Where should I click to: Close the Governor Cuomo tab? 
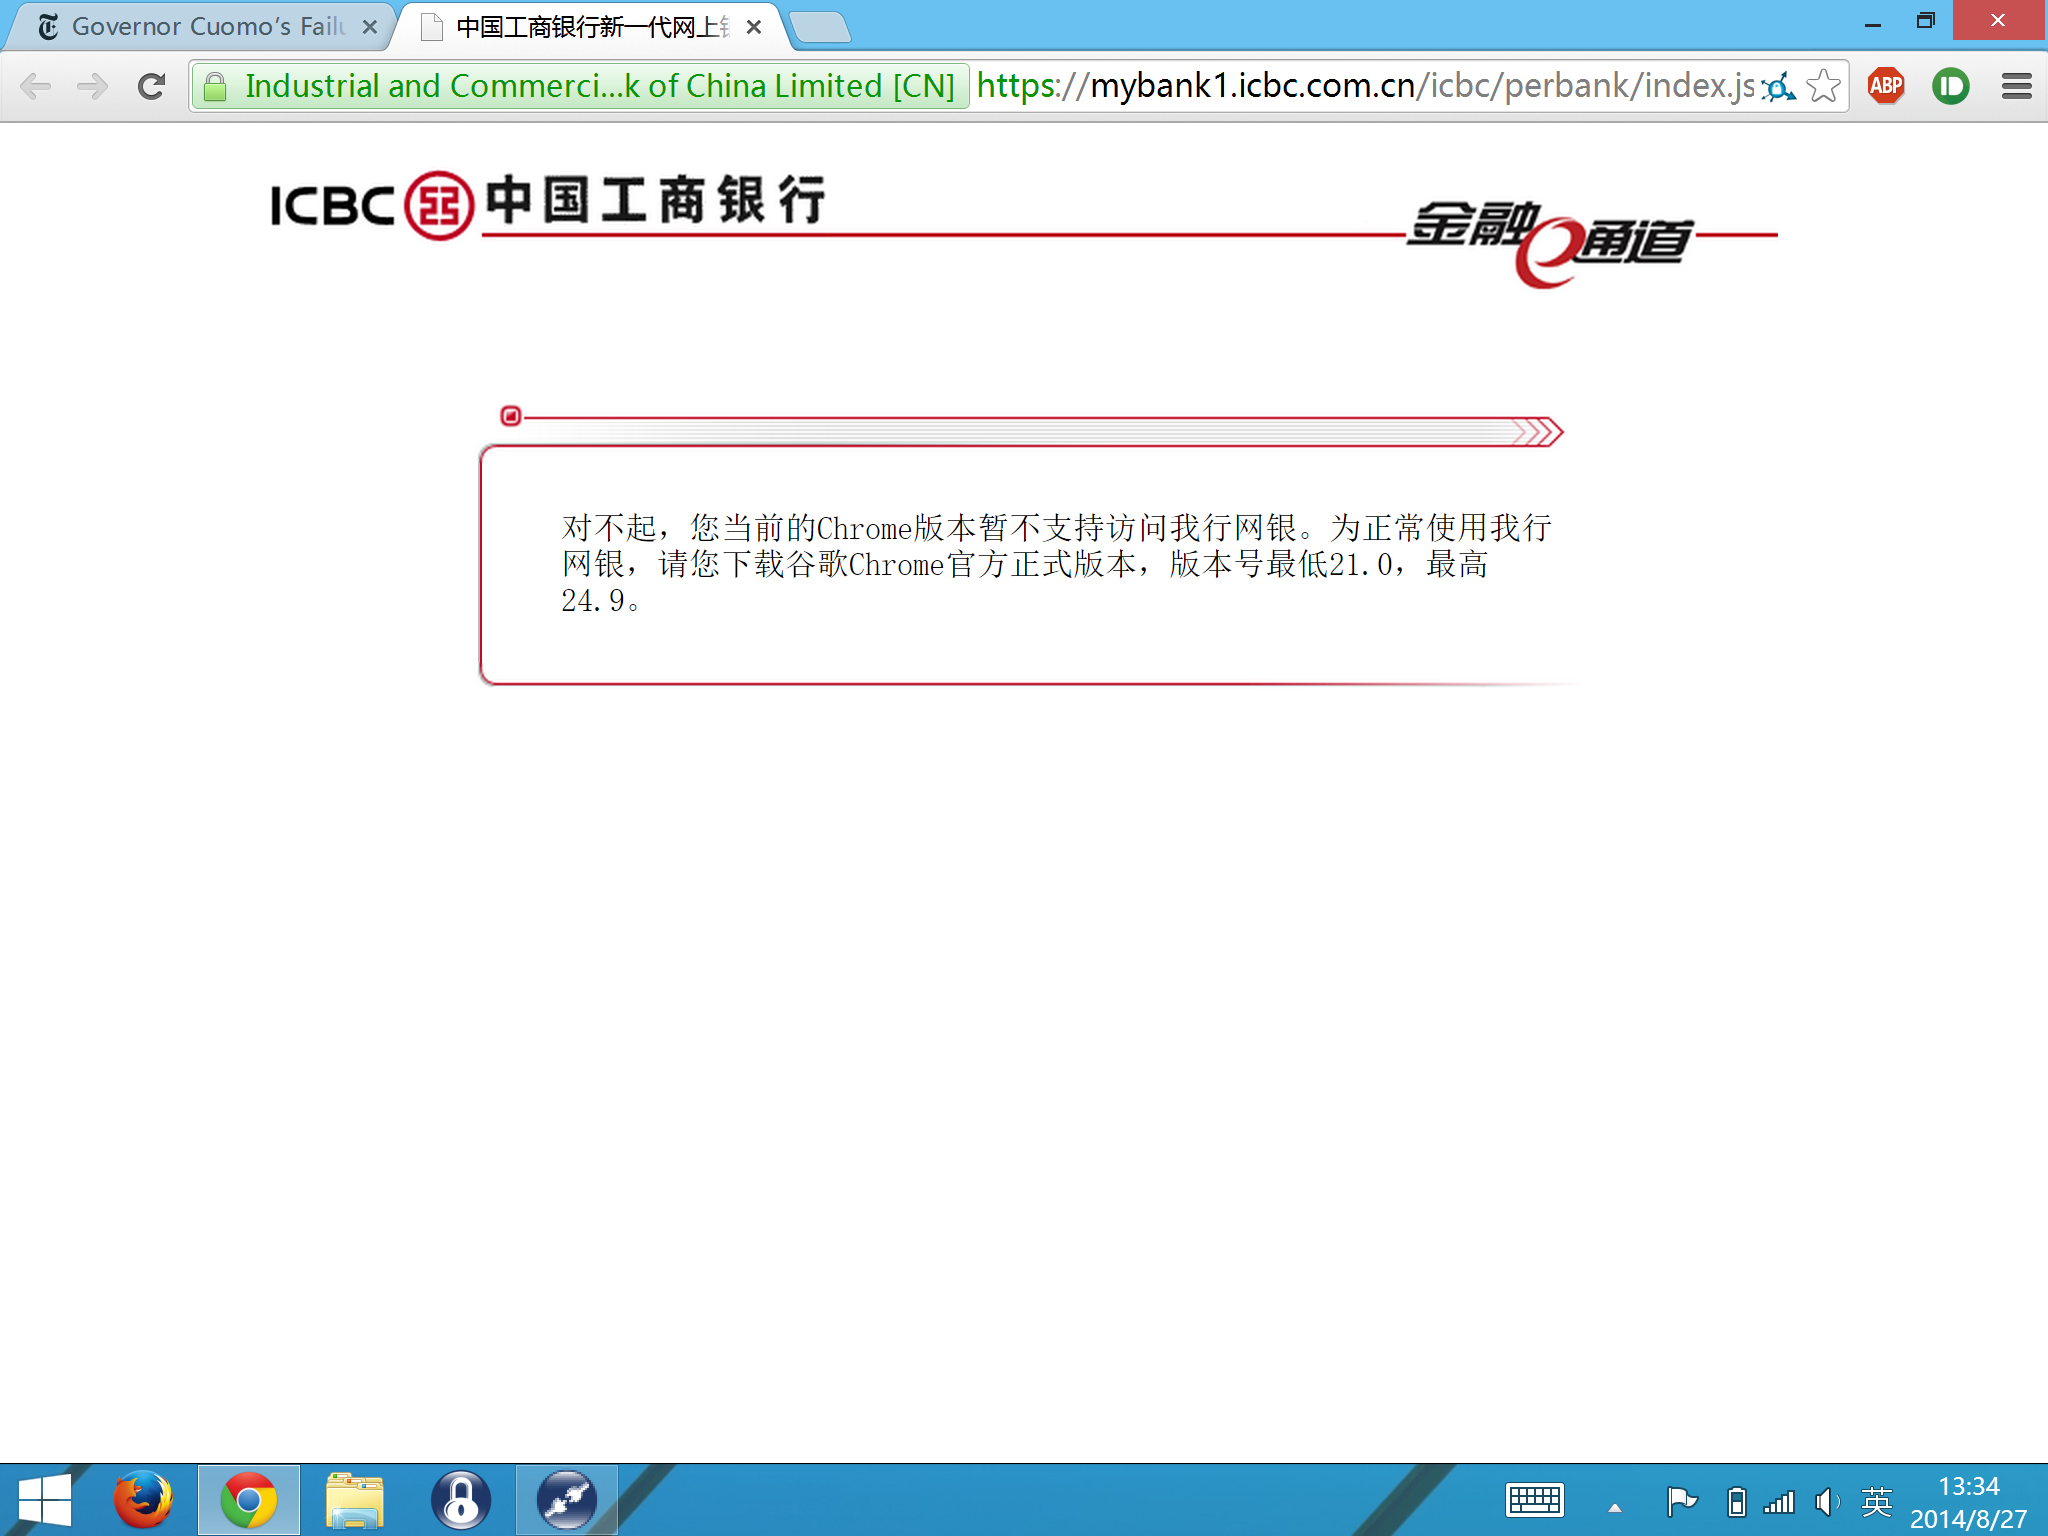(x=370, y=27)
